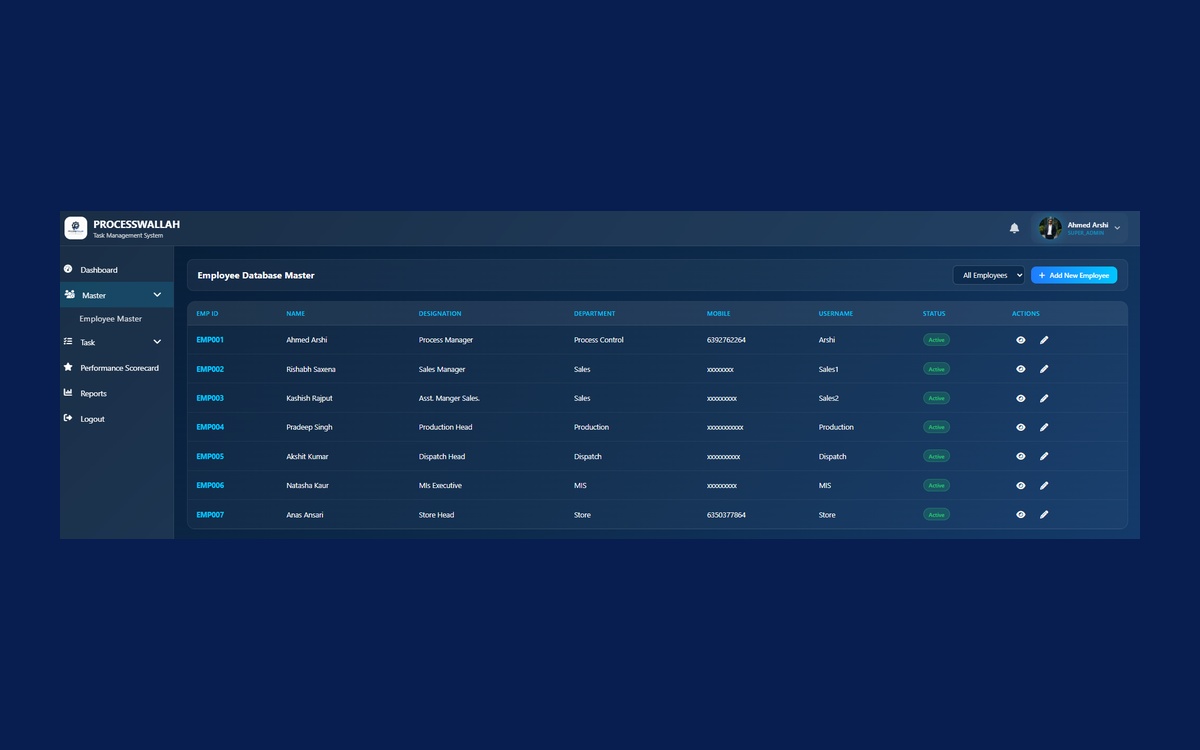Open employee ID EMP001 link
Viewport: 1200px width, 750px height.
[x=210, y=340]
